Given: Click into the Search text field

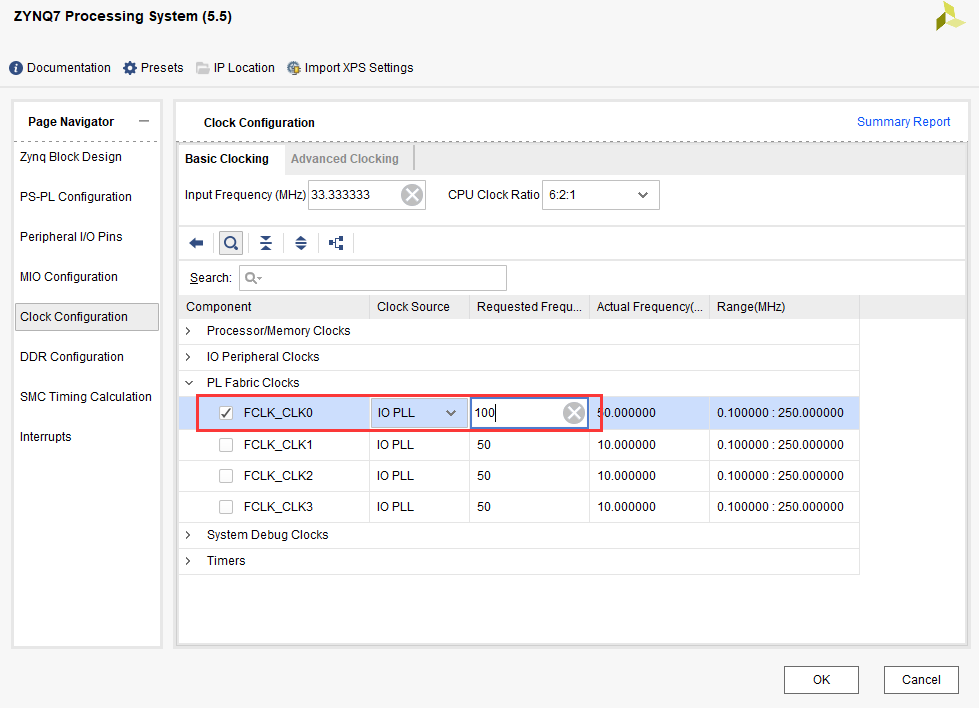Looking at the screenshot, I should click(x=373, y=278).
